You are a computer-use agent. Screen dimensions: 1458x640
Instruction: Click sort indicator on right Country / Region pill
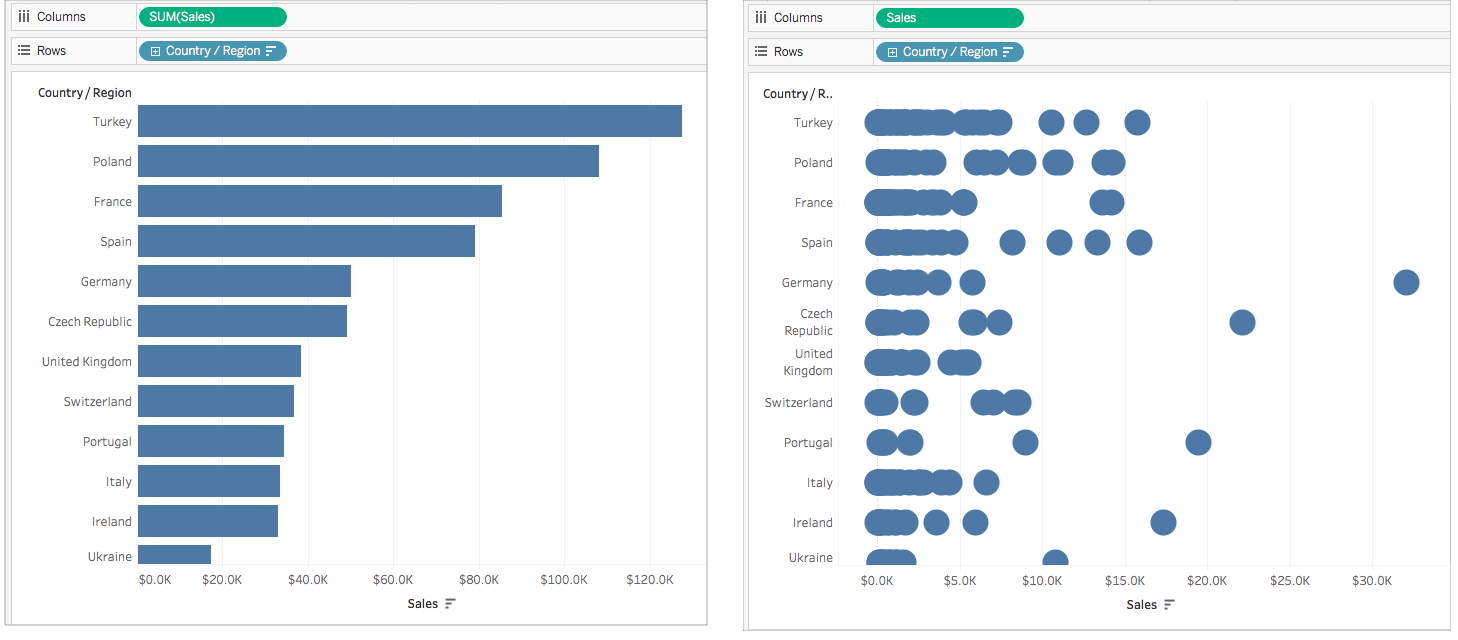pos(1008,52)
